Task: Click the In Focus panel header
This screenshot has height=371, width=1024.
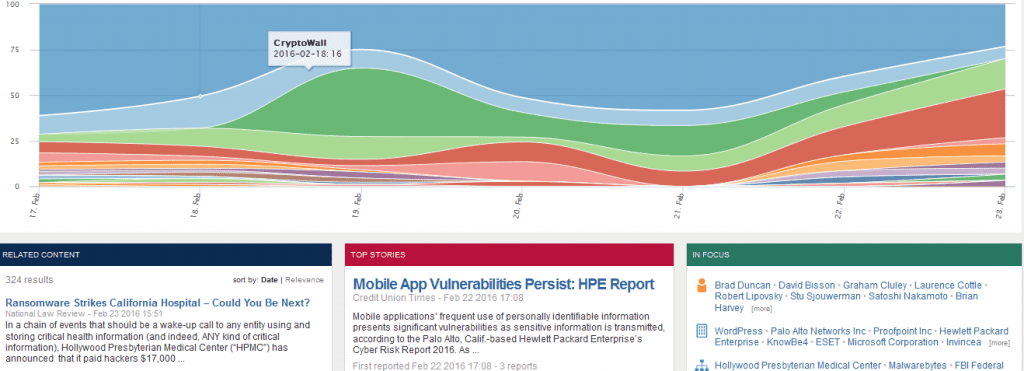Action: click(854, 254)
